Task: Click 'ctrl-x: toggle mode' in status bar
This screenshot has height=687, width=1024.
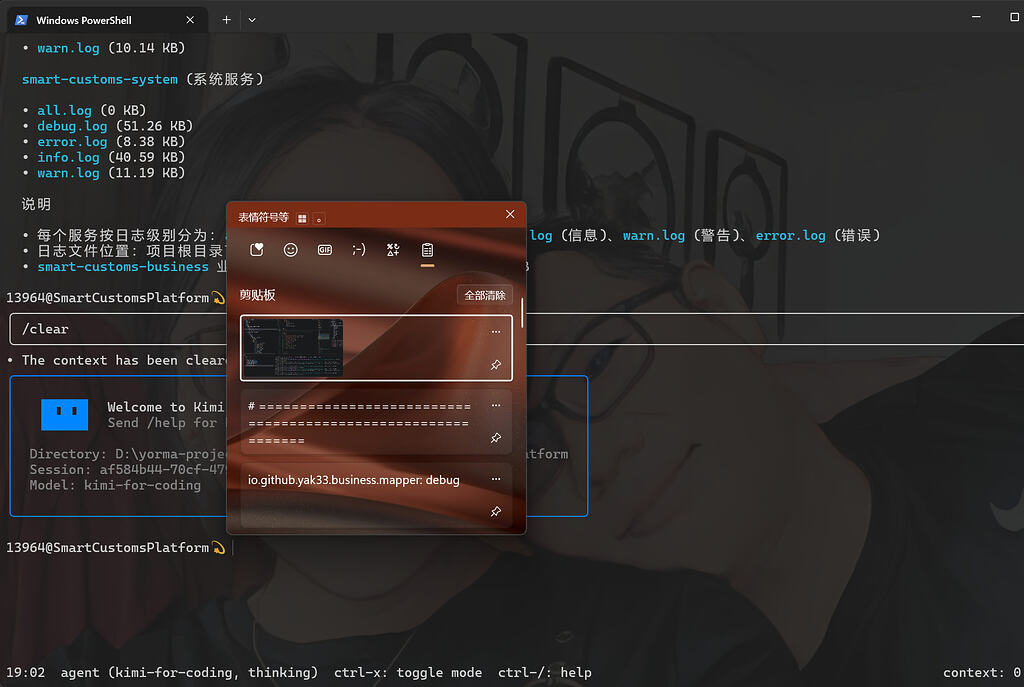Action: pos(408,673)
